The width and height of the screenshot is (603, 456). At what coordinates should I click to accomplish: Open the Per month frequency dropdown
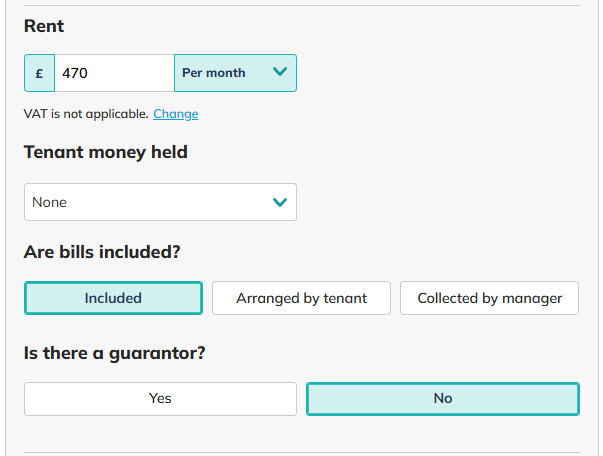[x=235, y=73]
